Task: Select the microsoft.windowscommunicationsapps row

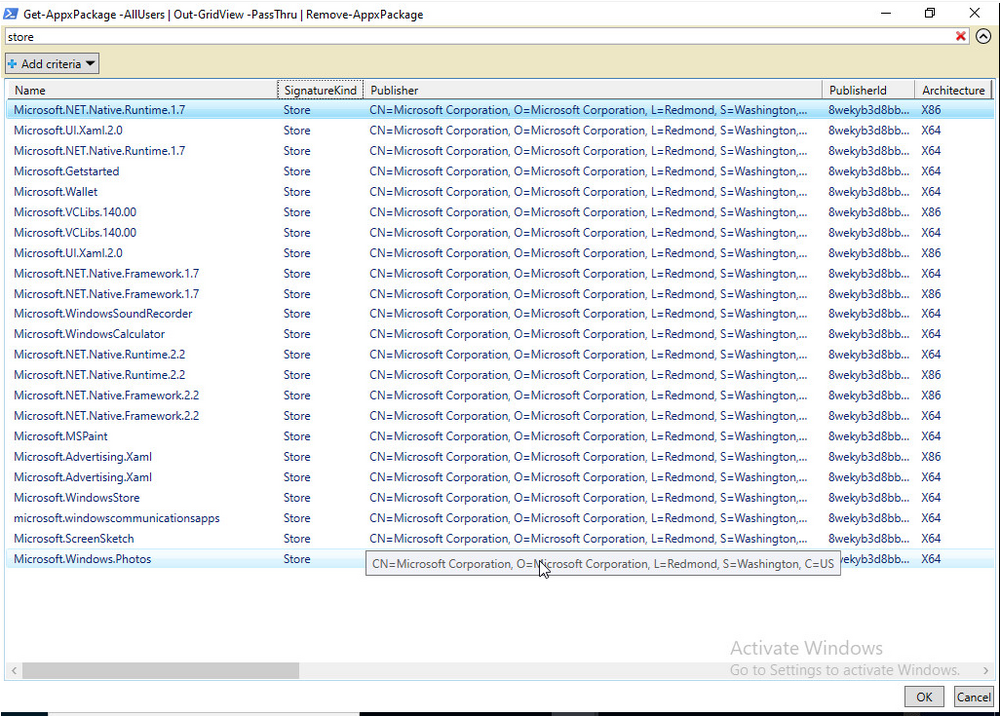Action: (500, 518)
